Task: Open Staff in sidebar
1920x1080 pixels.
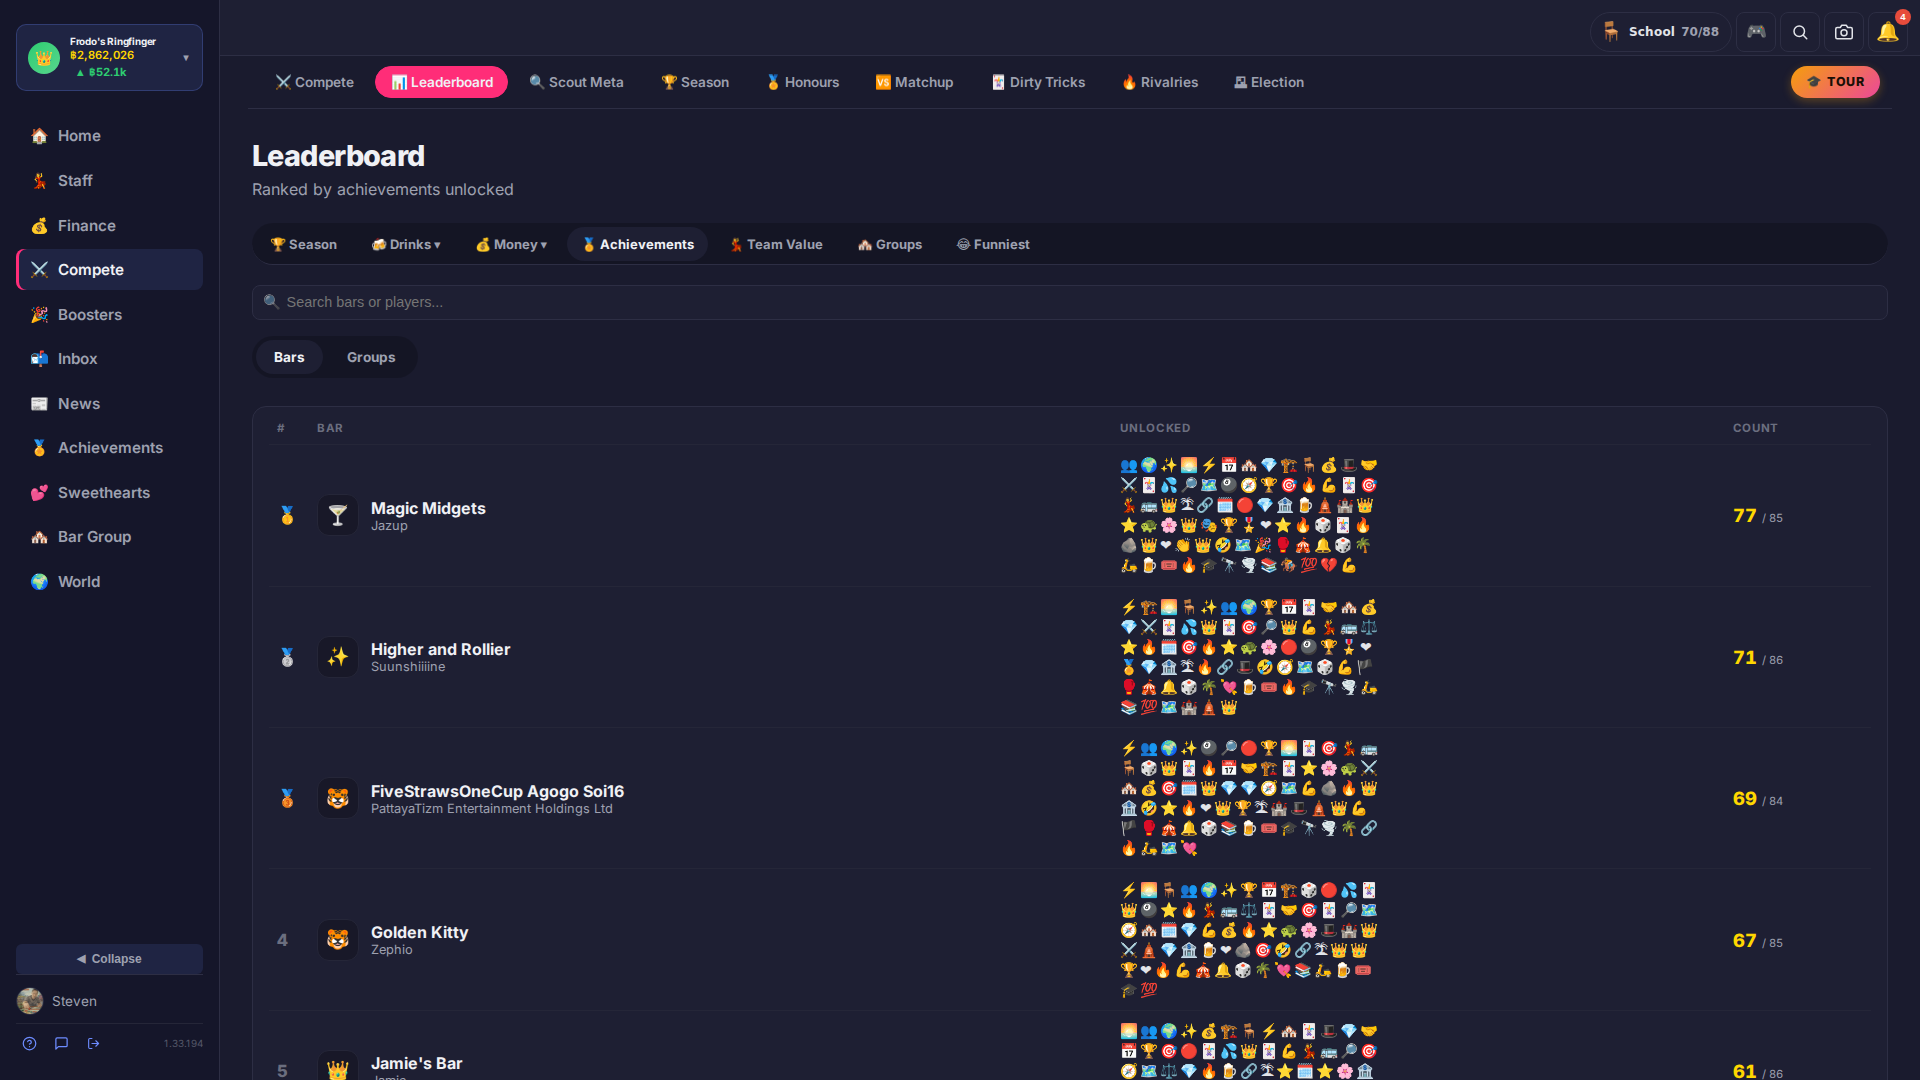Action: click(109, 181)
